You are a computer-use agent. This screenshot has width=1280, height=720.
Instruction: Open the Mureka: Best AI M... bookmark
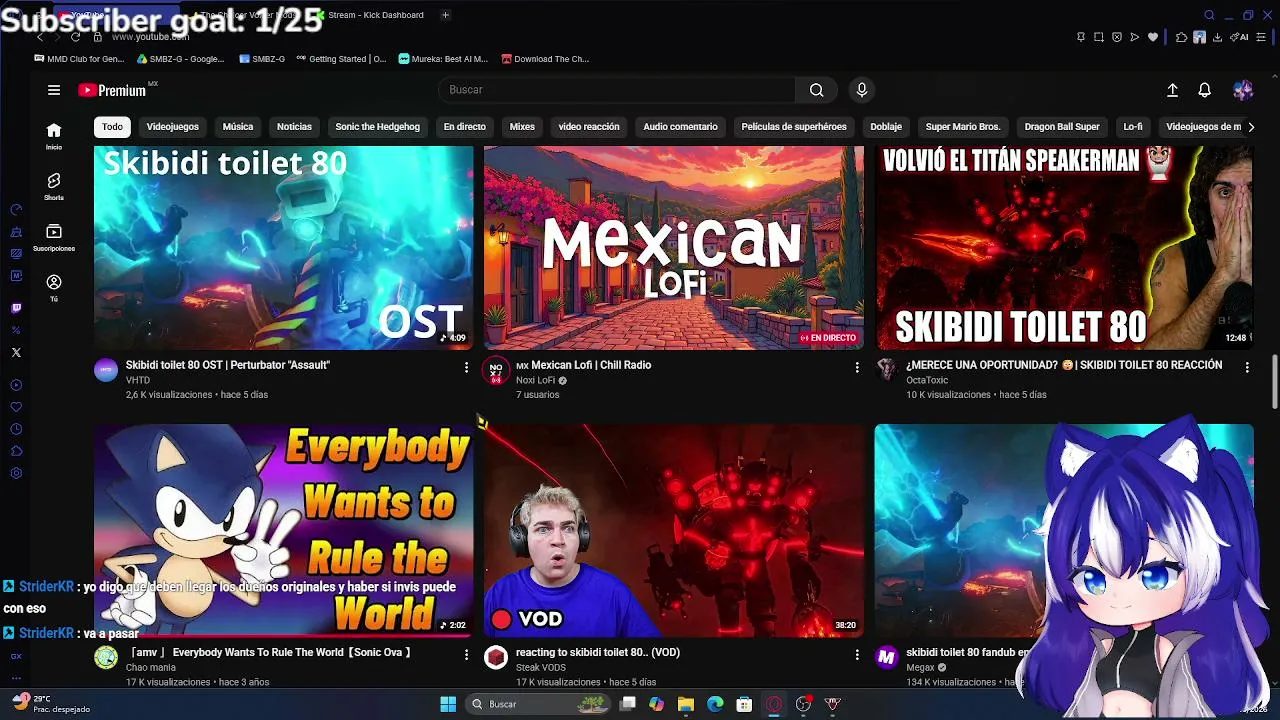(443, 59)
